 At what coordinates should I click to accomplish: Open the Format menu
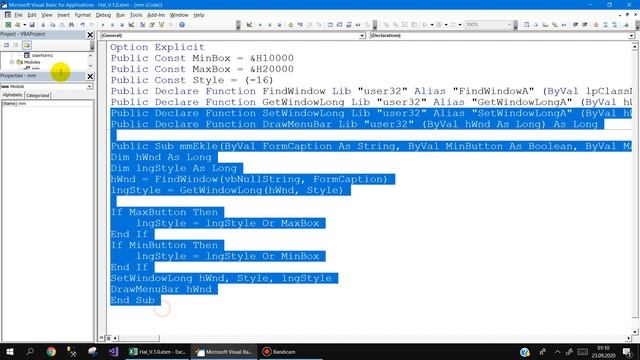pyautogui.click(x=82, y=15)
